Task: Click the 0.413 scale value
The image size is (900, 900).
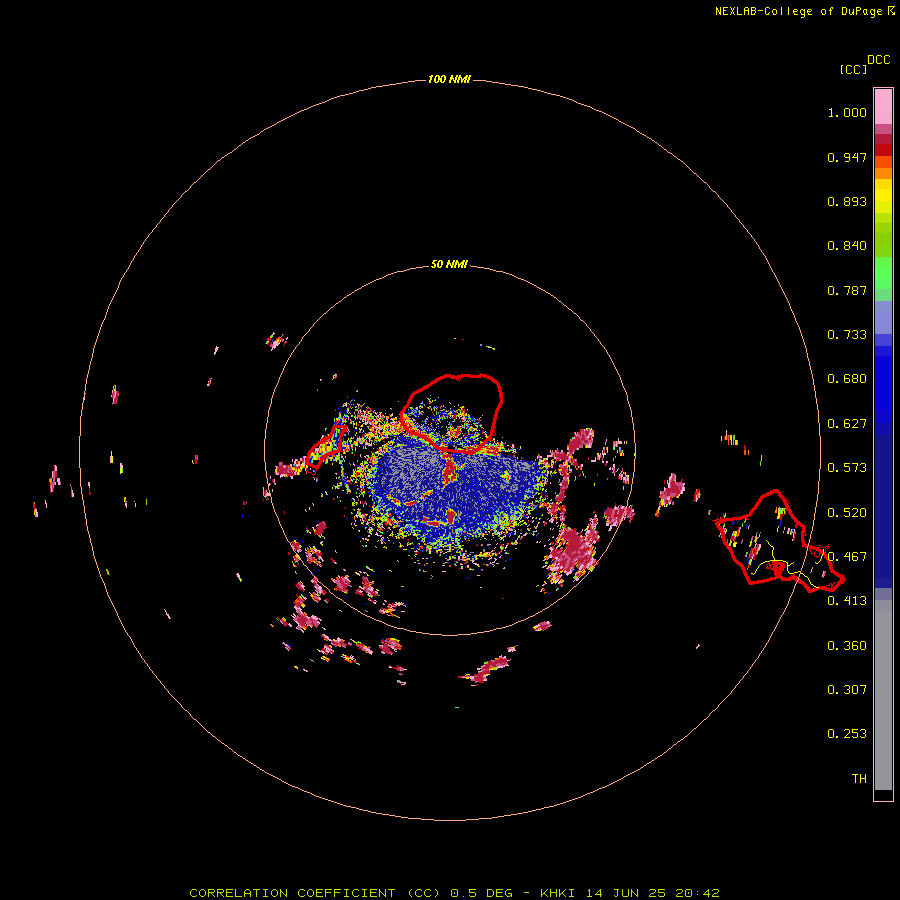Action: tap(847, 601)
